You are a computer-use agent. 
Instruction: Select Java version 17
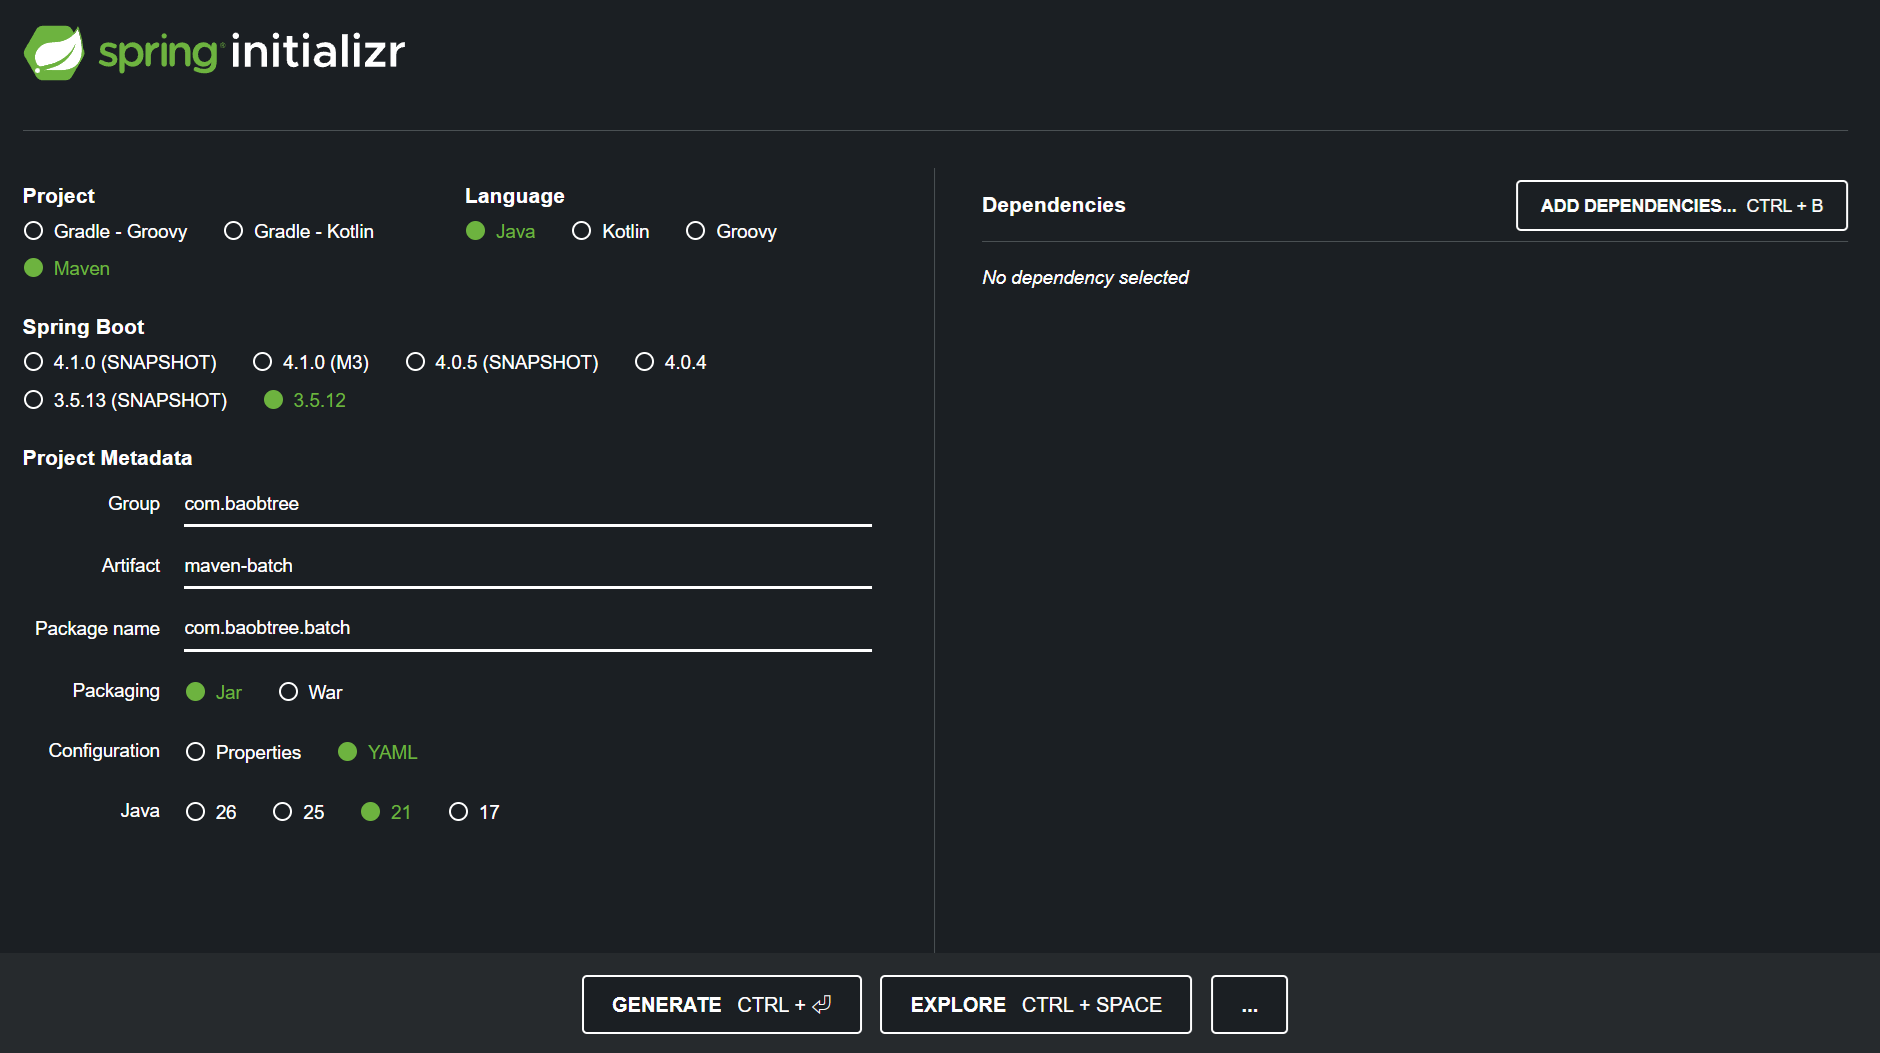pyautogui.click(x=474, y=812)
